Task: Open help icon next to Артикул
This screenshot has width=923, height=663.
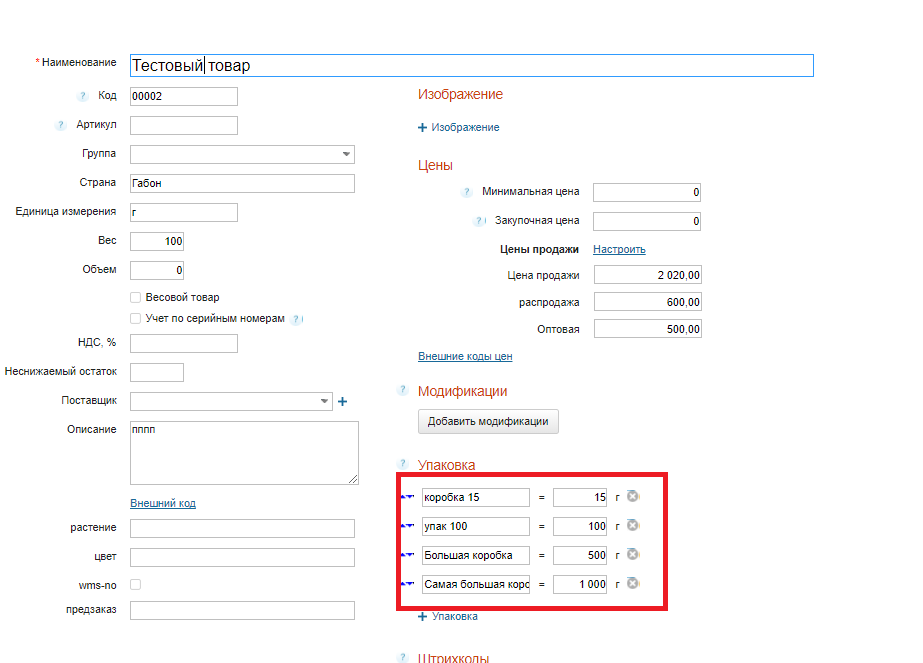Action: coord(61,125)
